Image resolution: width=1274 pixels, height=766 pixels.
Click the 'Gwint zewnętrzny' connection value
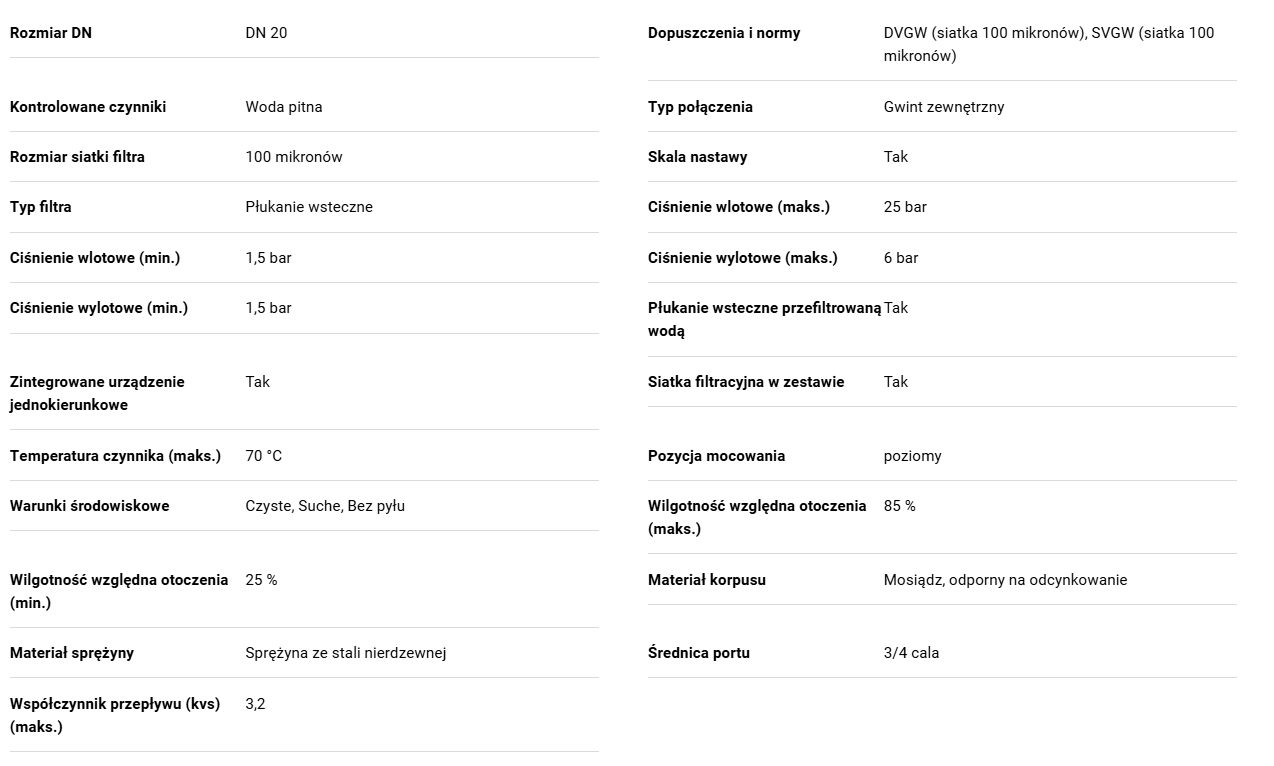944,107
